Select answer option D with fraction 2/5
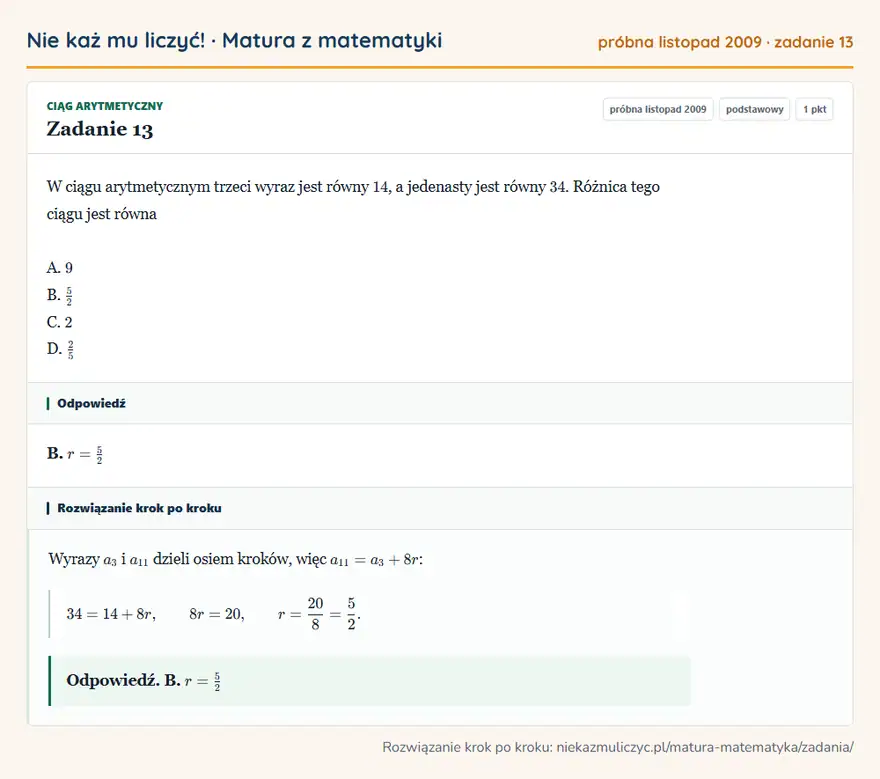Screen dimensions: 880x779 (60, 349)
